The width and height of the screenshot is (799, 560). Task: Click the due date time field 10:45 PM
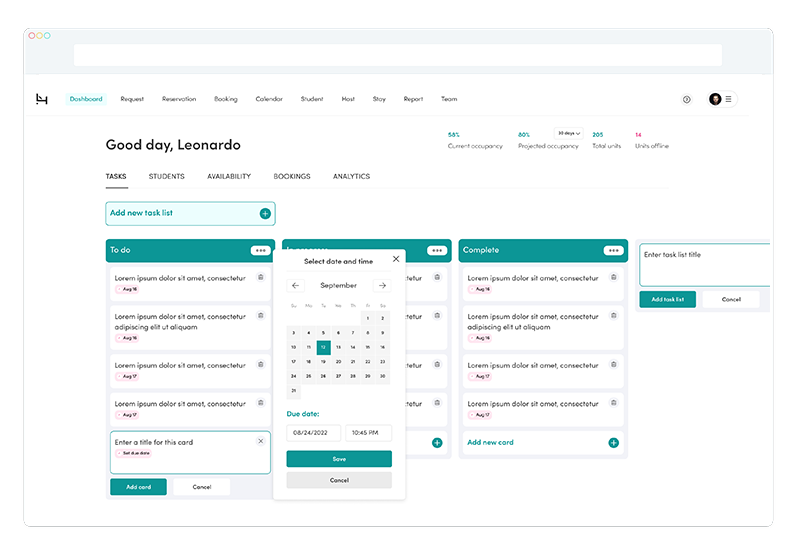(x=368, y=433)
